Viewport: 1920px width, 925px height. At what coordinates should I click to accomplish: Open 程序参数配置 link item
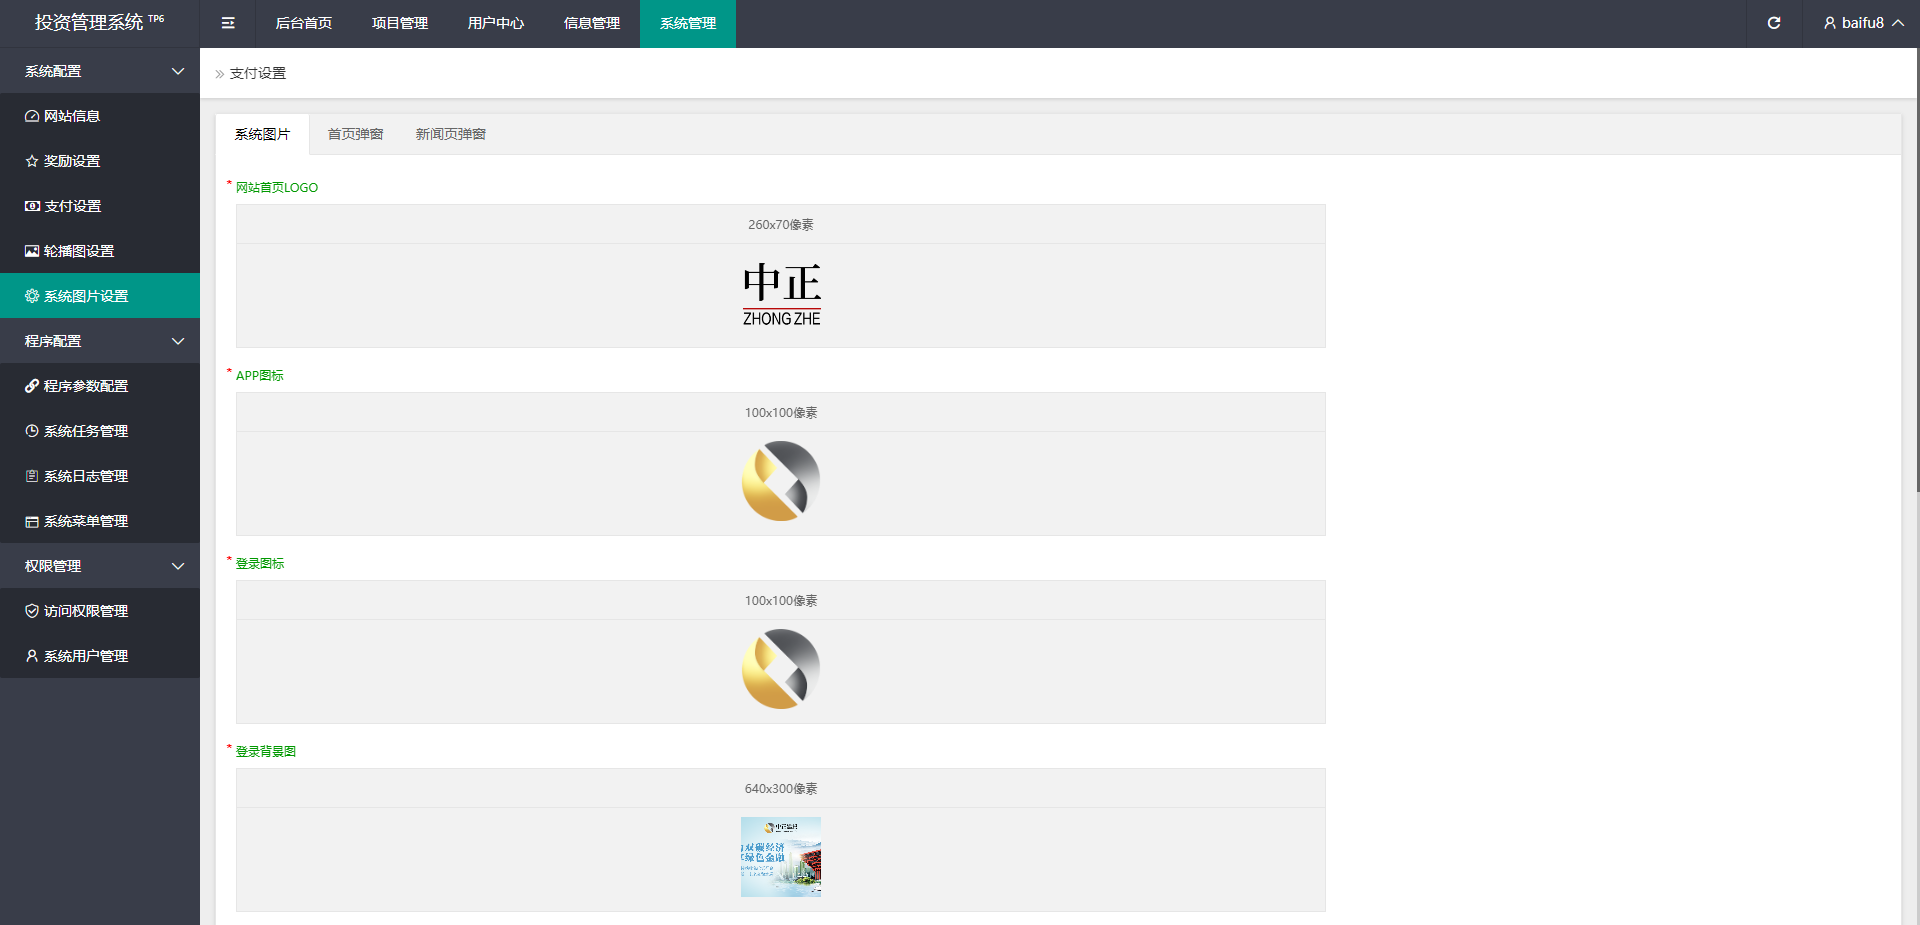tap(86, 386)
